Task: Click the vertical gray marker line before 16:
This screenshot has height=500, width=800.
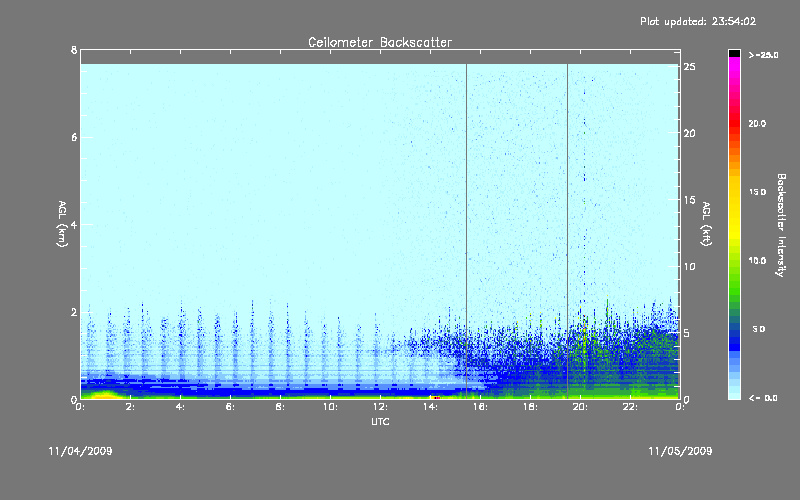Action: [x=466, y=231]
